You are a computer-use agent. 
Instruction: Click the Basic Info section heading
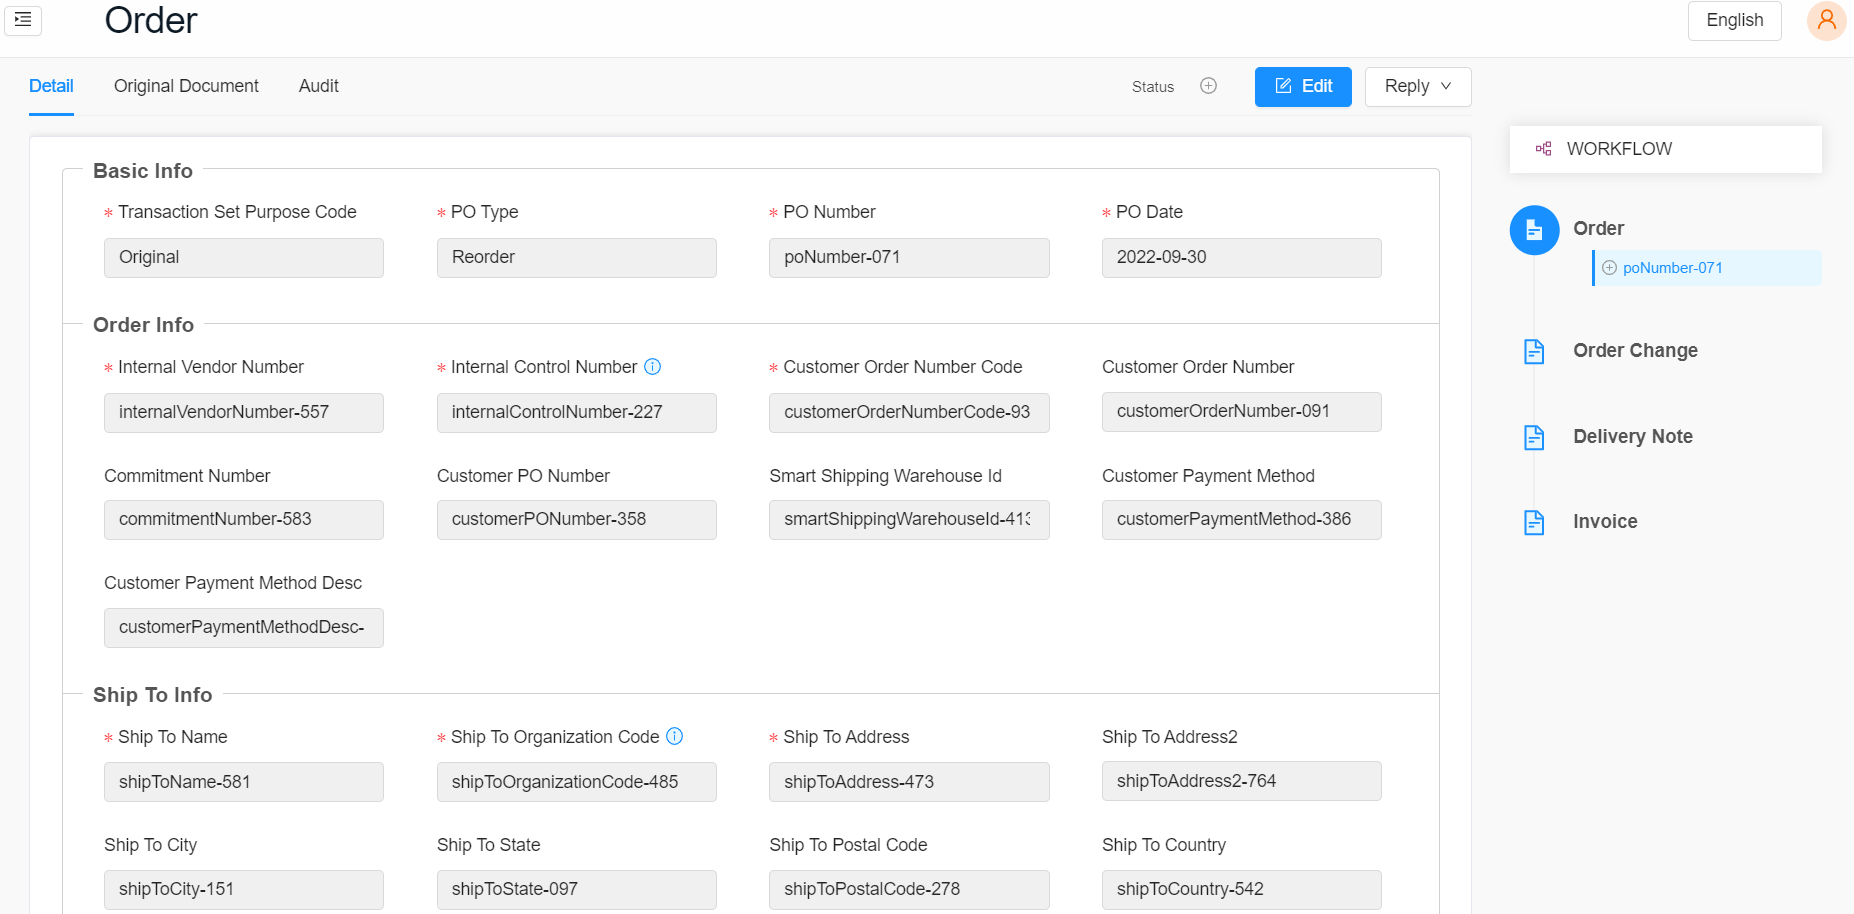tap(143, 171)
